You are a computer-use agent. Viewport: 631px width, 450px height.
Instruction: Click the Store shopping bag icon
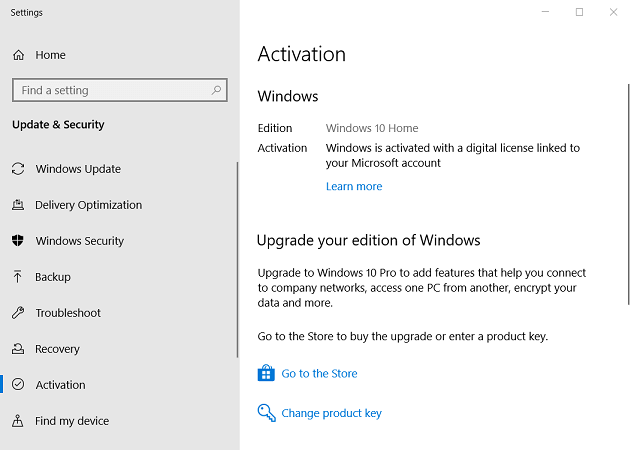[x=266, y=373]
